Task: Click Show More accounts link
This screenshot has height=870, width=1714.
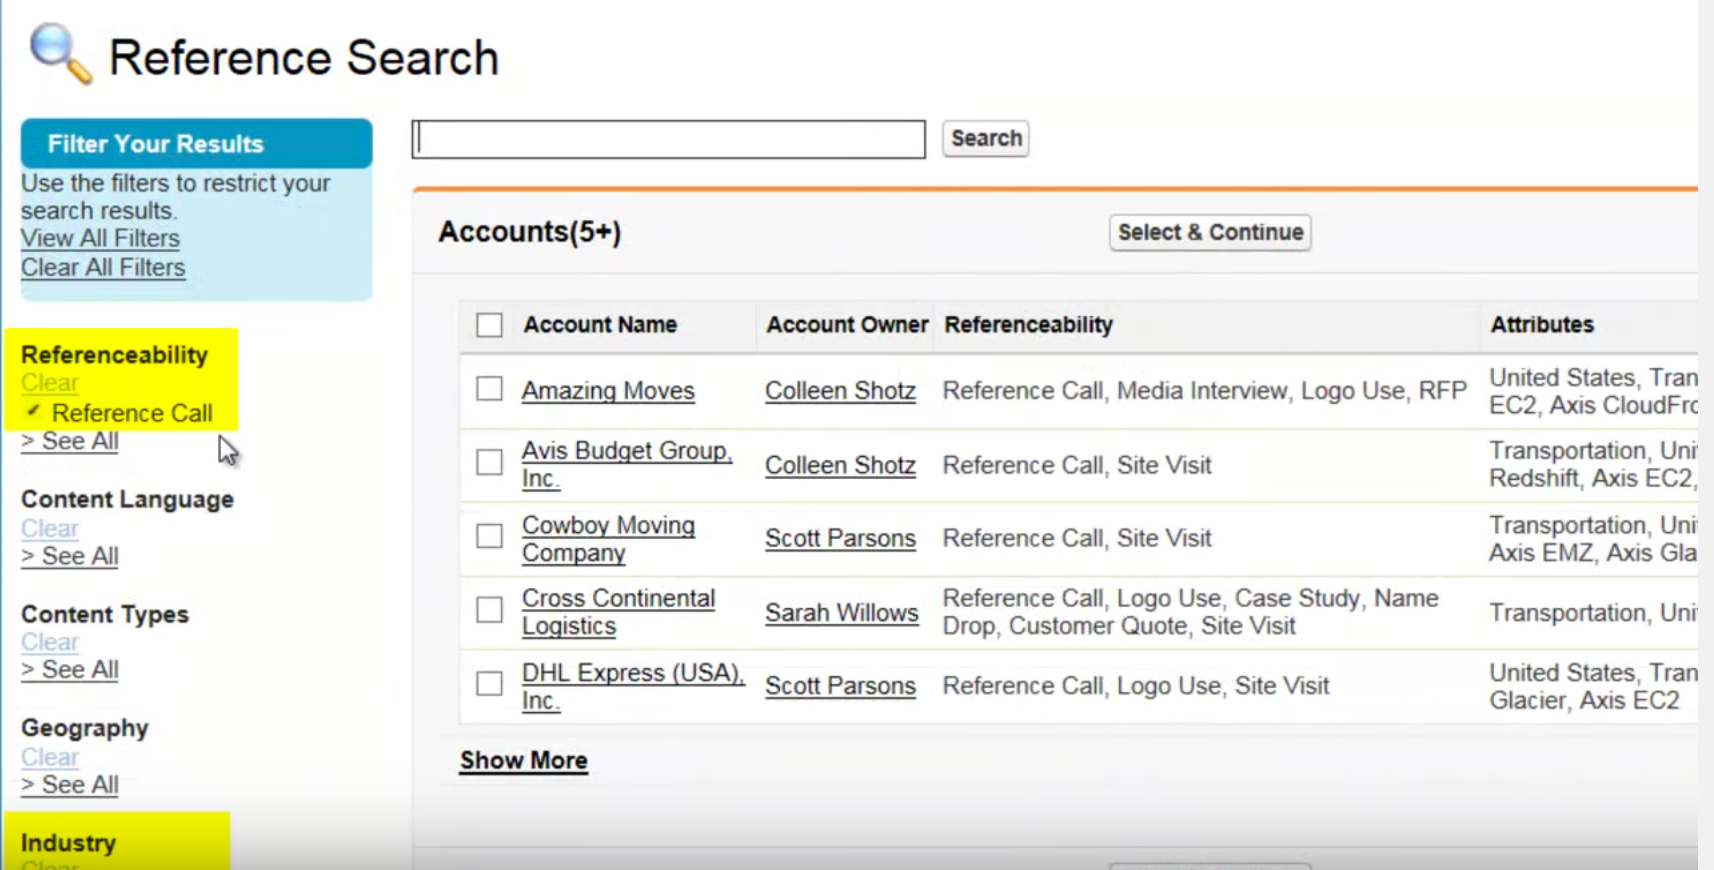Action: (523, 761)
